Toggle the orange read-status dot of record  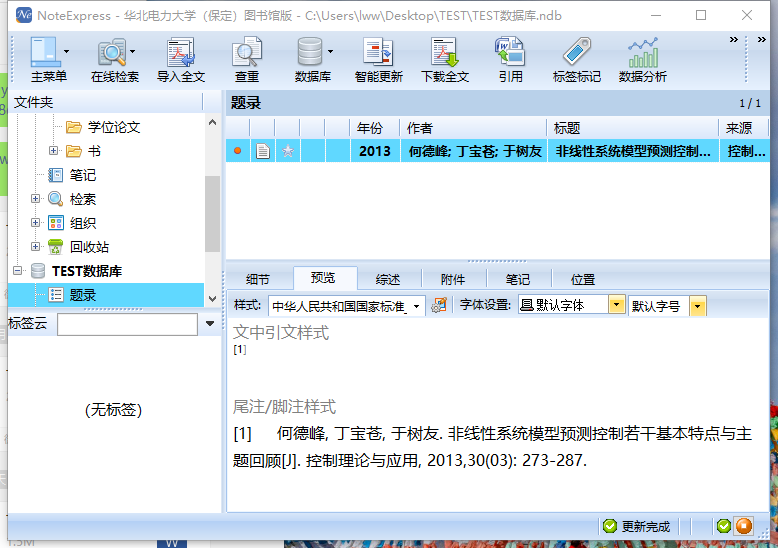[238, 150]
